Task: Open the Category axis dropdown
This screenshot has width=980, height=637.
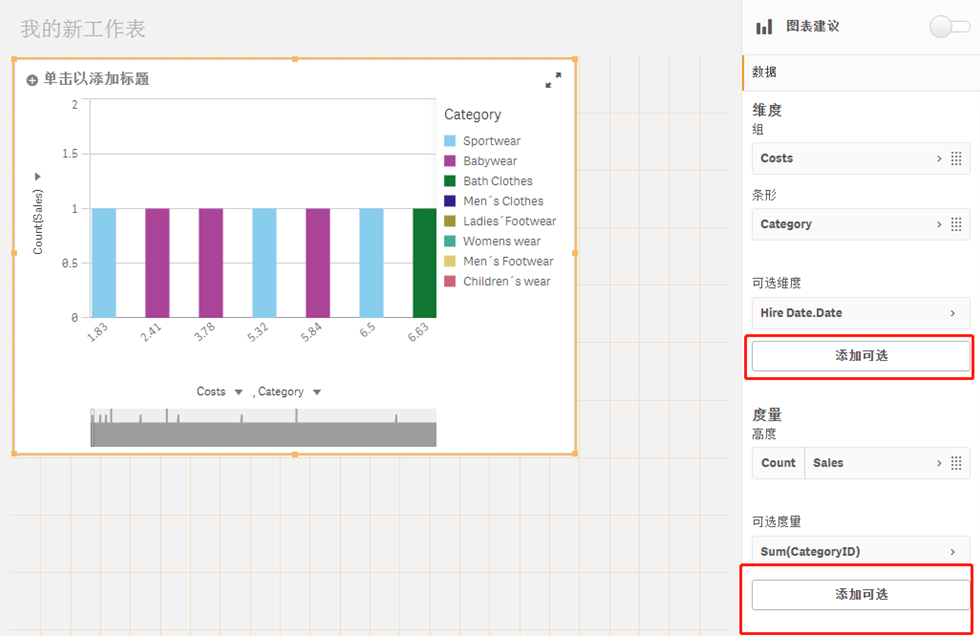Action: click(x=317, y=393)
